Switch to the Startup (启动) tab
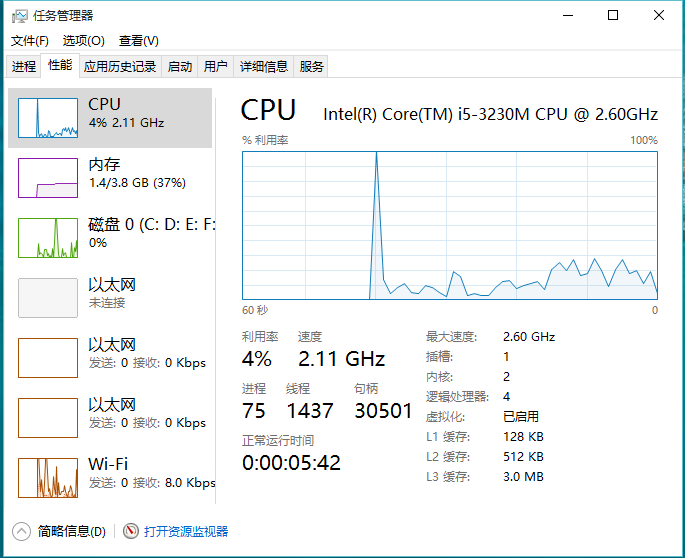The width and height of the screenshot is (685, 558). click(x=180, y=67)
